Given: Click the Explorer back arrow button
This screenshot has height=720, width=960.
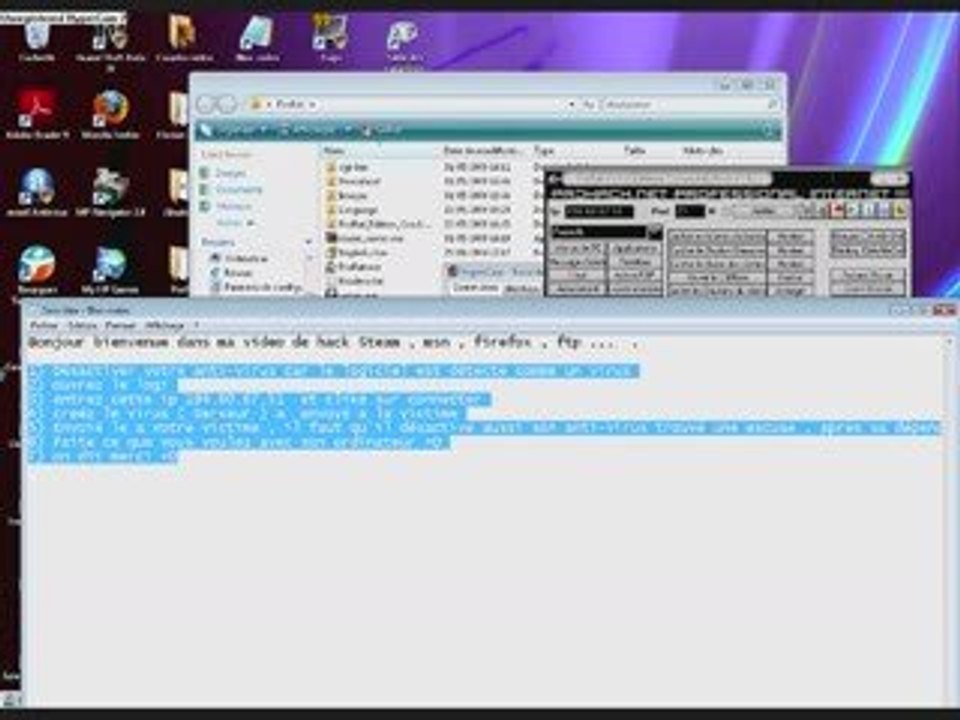Looking at the screenshot, I should click(x=205, y=104).
